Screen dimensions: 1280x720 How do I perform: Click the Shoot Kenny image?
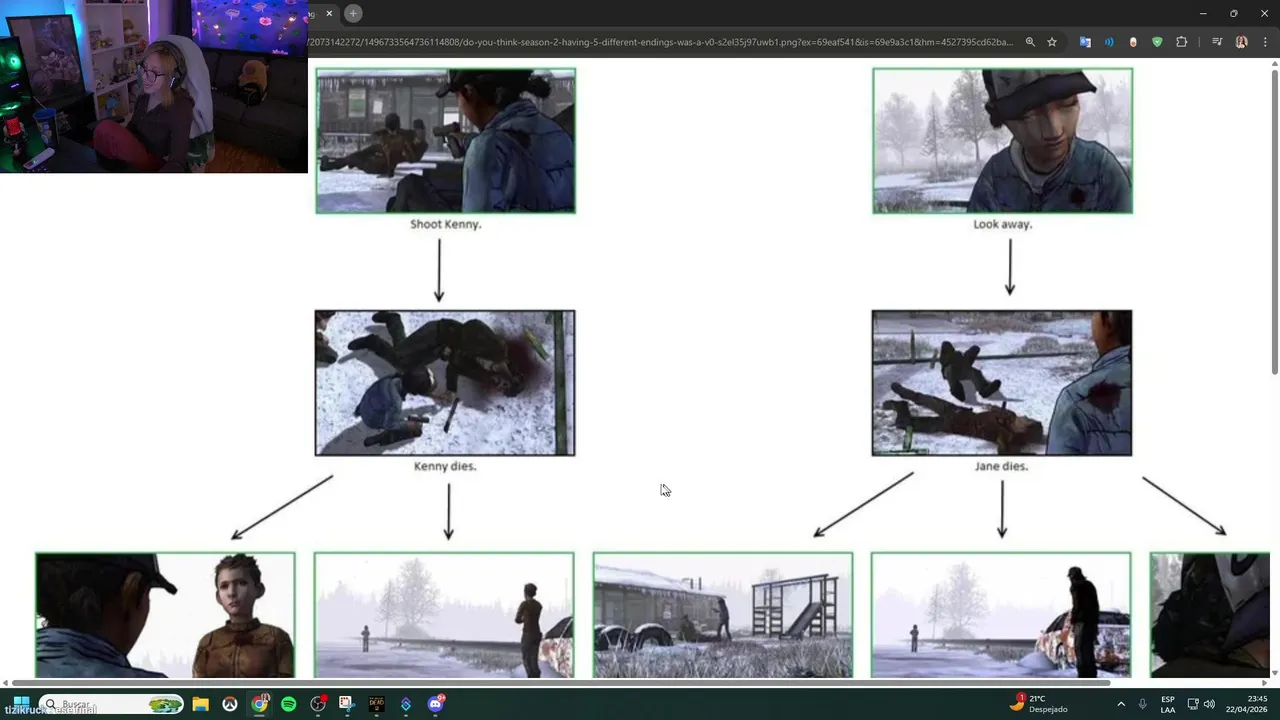coord(445,141)
